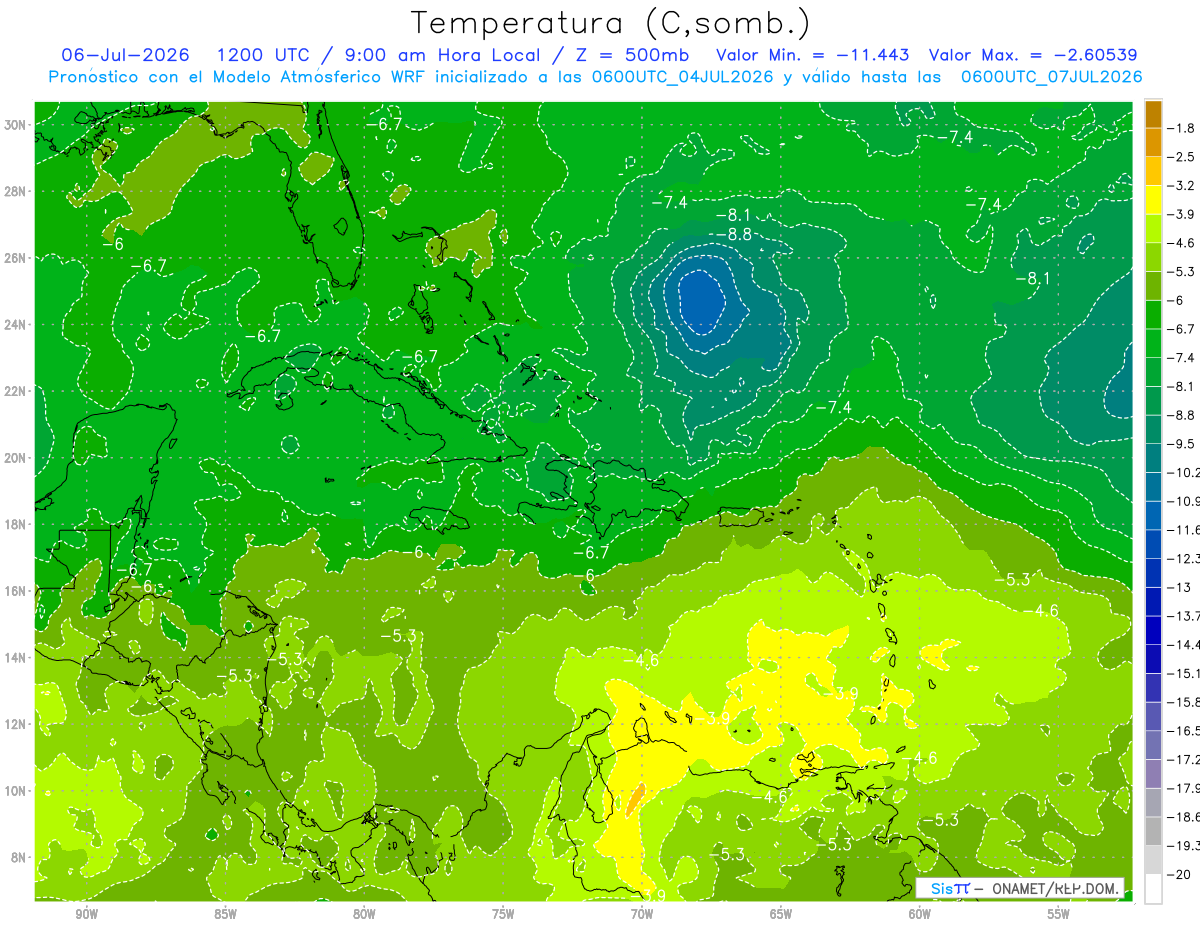The height and width of the screenshot is (927, 1200).
Task: Click the brown-orange swatch above -1.8 in color bar
Action: (x=1153, y=113)
